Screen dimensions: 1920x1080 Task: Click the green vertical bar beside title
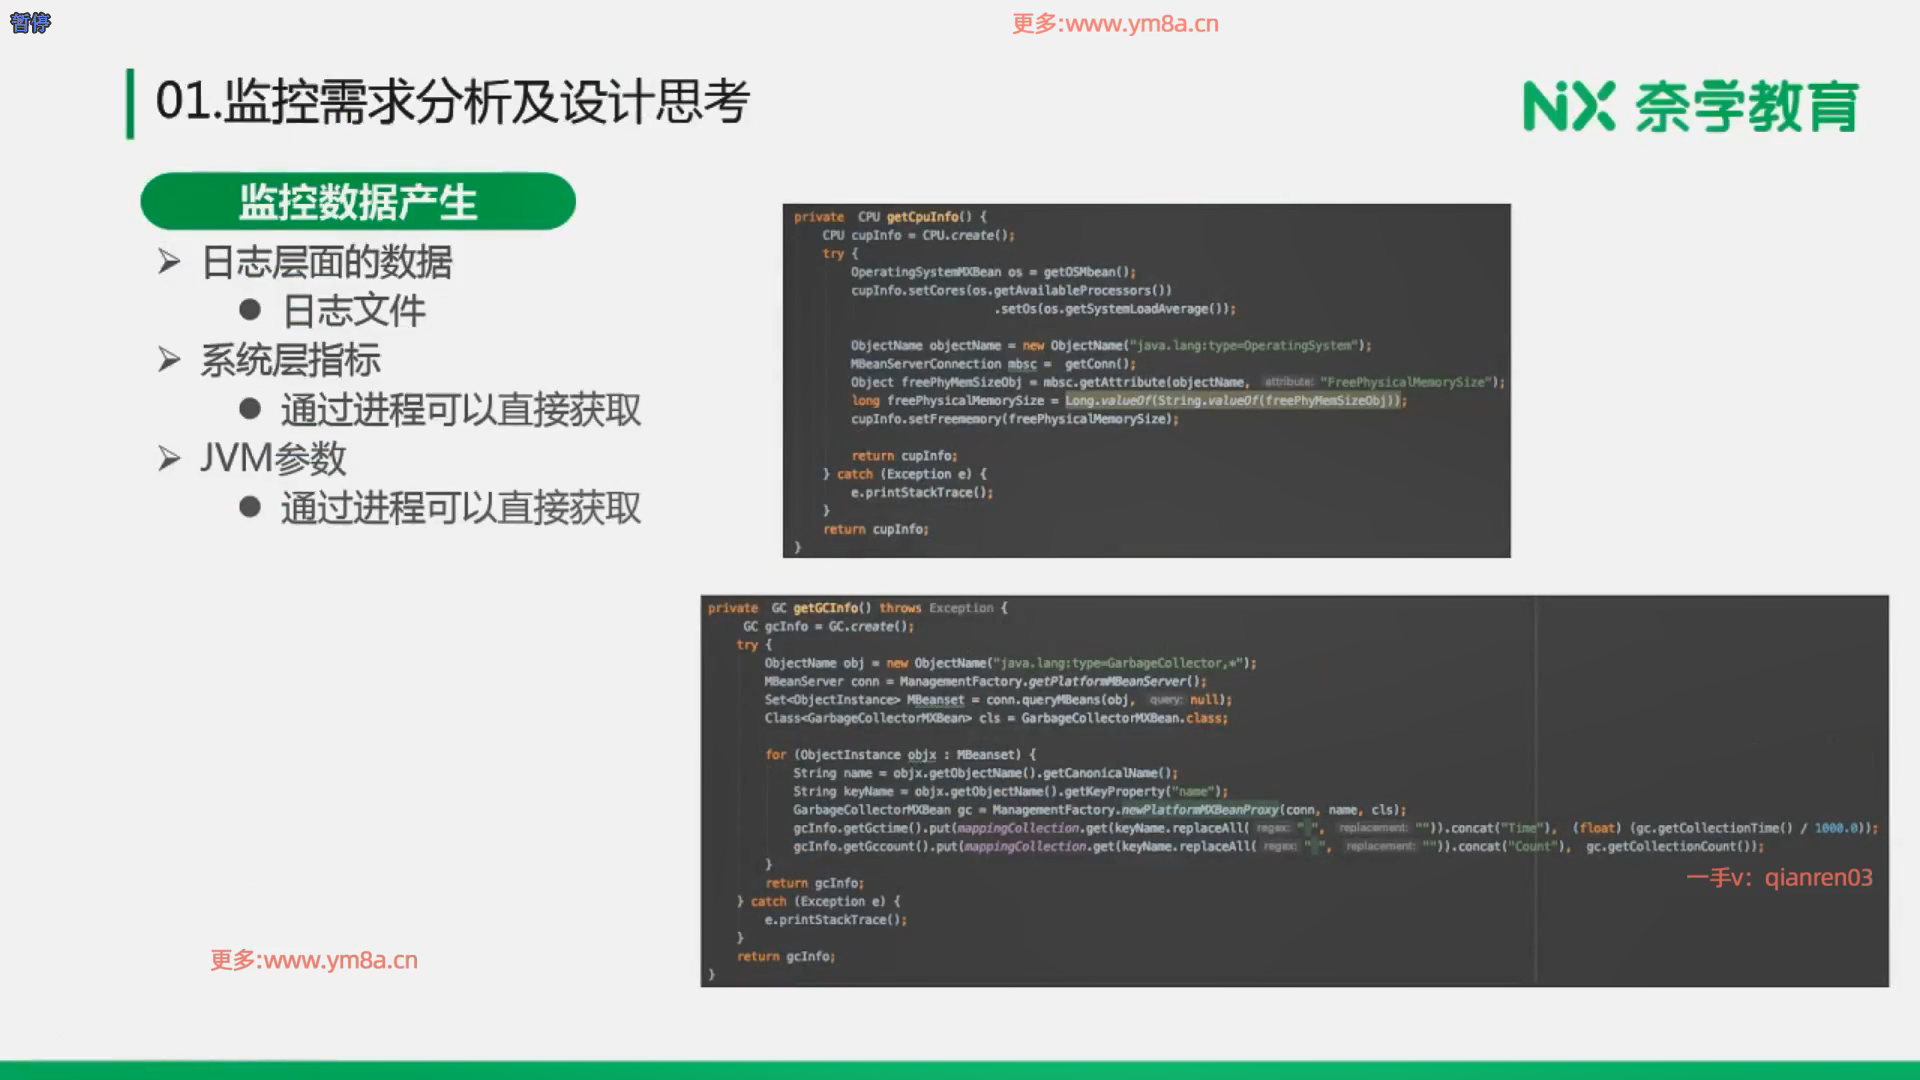coord(130,103)
